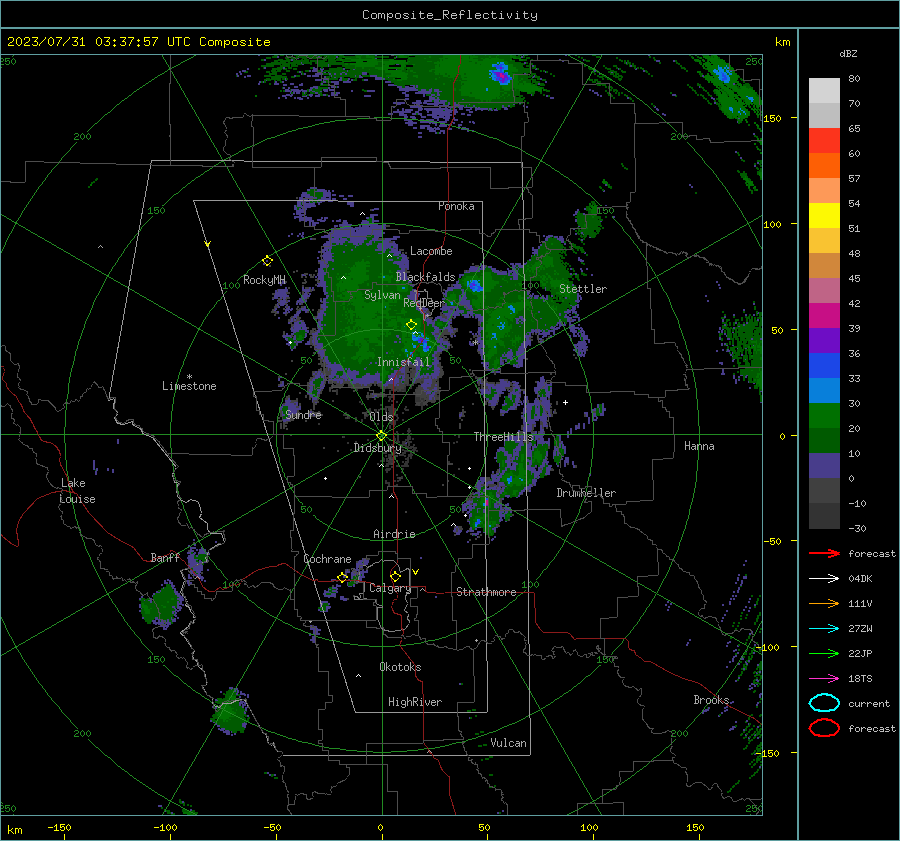This screenshot has width=900, height=841.
Task: Click the Ponoka city label
Action: coord(456,206)
